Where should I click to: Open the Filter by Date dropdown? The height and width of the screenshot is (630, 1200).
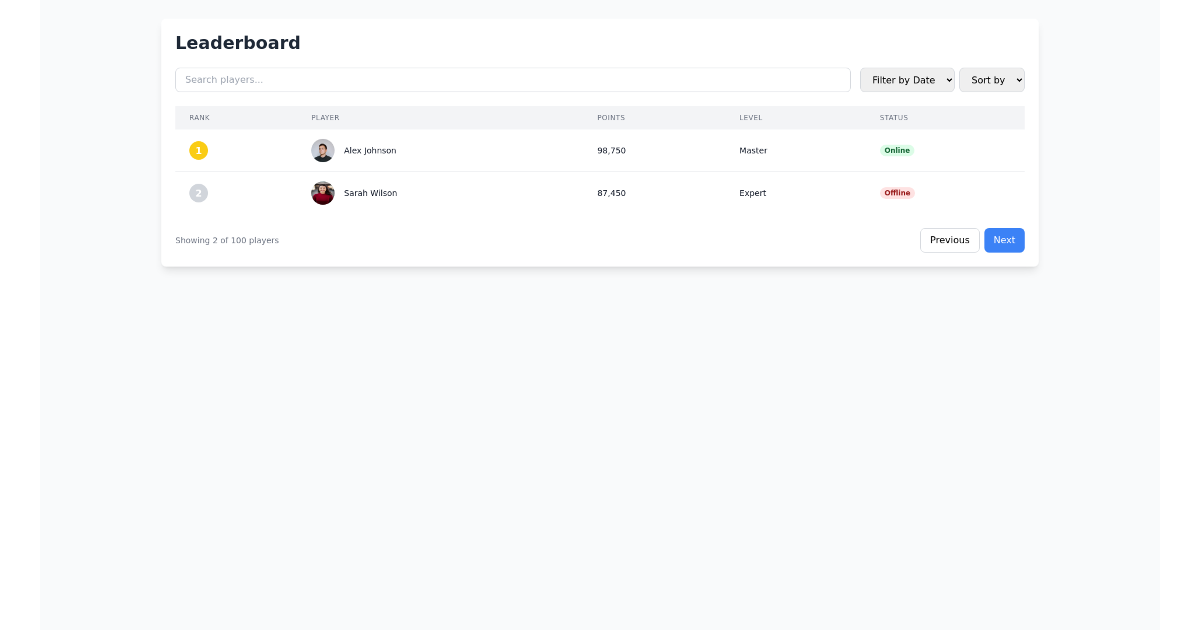point(906,79)
